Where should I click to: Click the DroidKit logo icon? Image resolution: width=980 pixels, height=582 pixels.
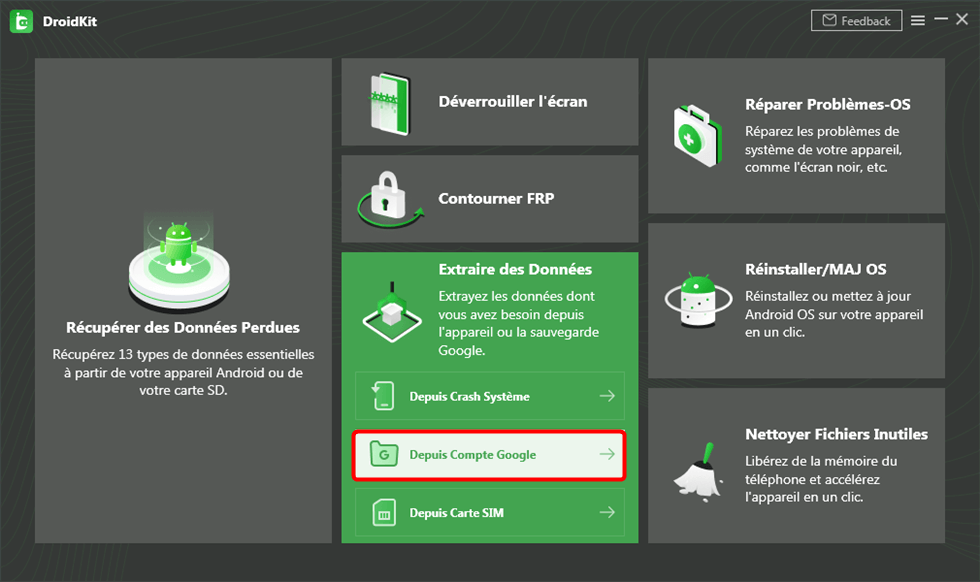tap(22, 21)
